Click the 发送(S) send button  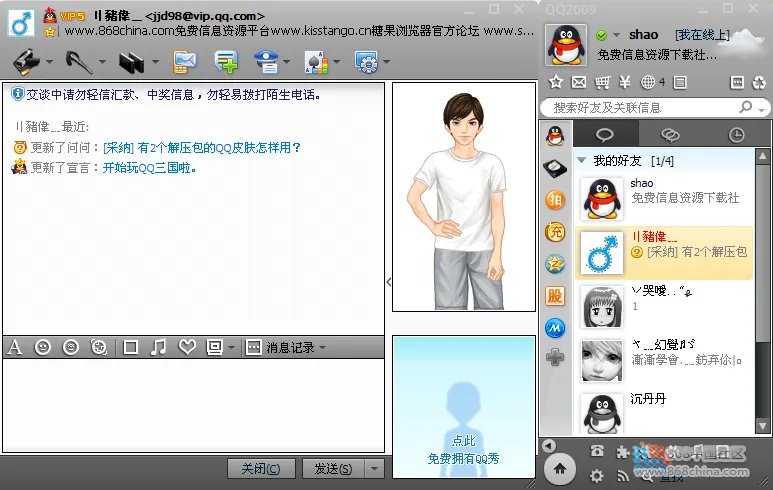point(333,468)
